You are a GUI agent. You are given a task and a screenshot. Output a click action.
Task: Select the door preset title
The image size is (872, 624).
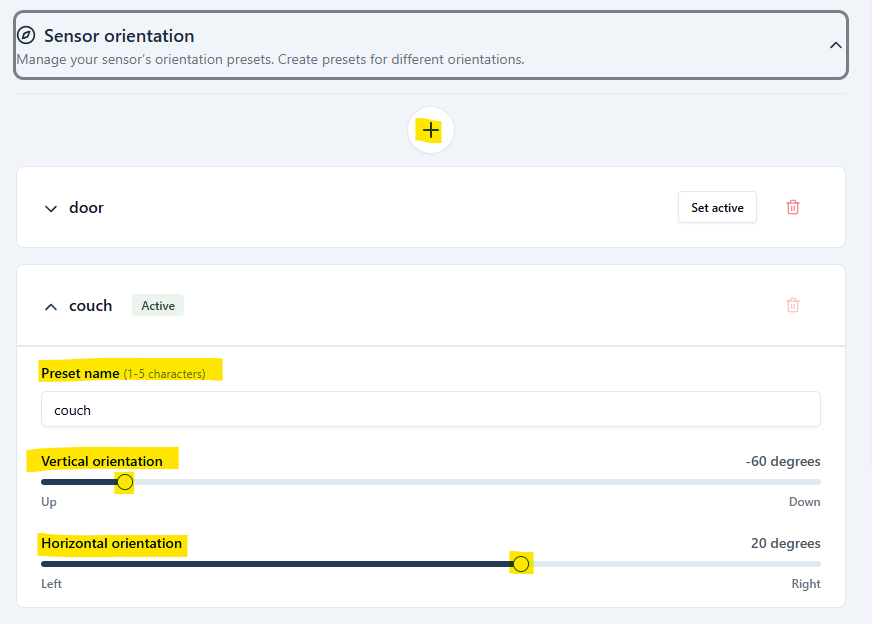(86, 208)
